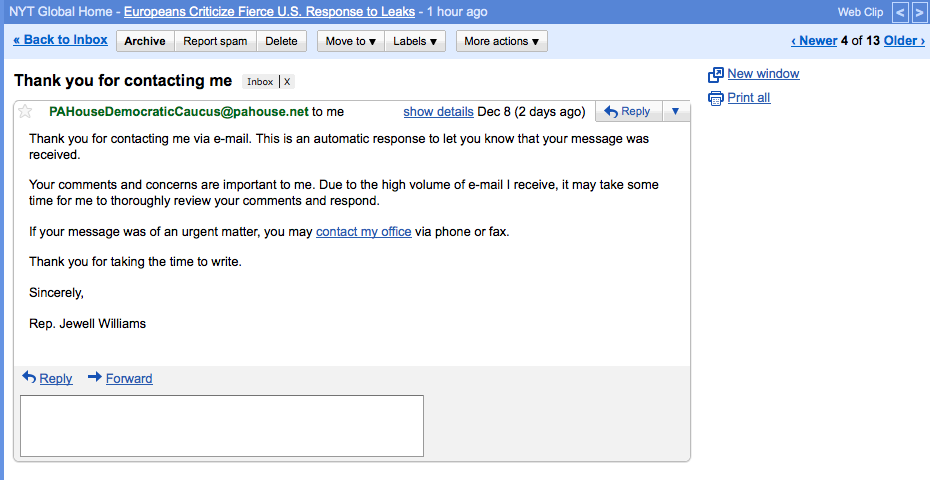The width and height of the screenshot is (930, 480).
Task: Open the Move to dropdown
Action: pyautogui.click(x=351, y=41)
